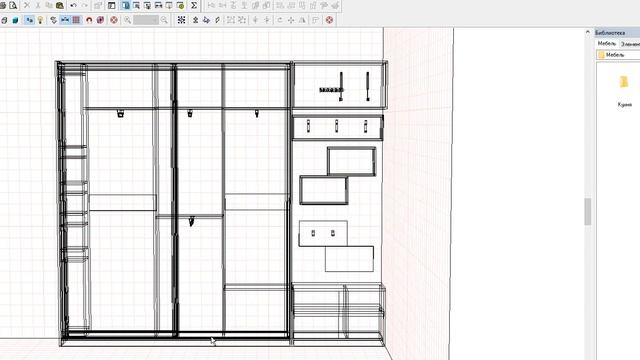Screen dimensions: 640x360
Task: Toggle the lightbulb lighting icon
Action: click(40, 20)
